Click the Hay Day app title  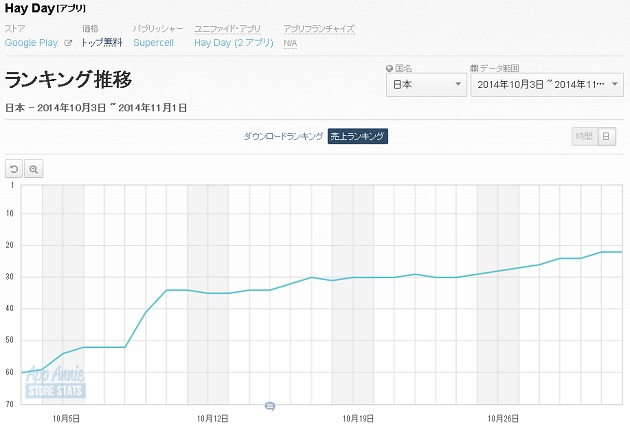tap(29, 8)
